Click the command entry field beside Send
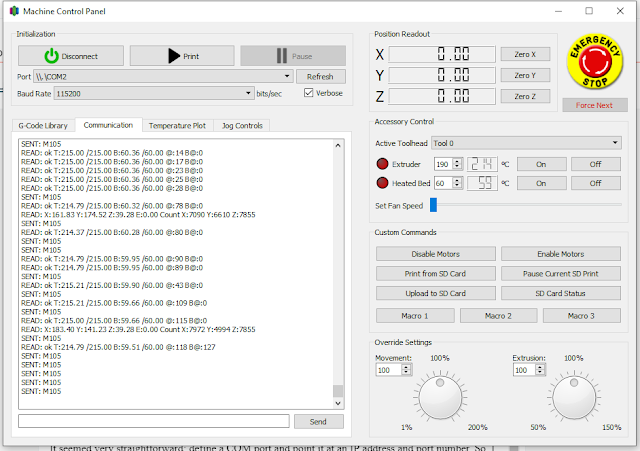Viewport: 640px width, 451px height. pyautogui.click(x=153, y=421)
